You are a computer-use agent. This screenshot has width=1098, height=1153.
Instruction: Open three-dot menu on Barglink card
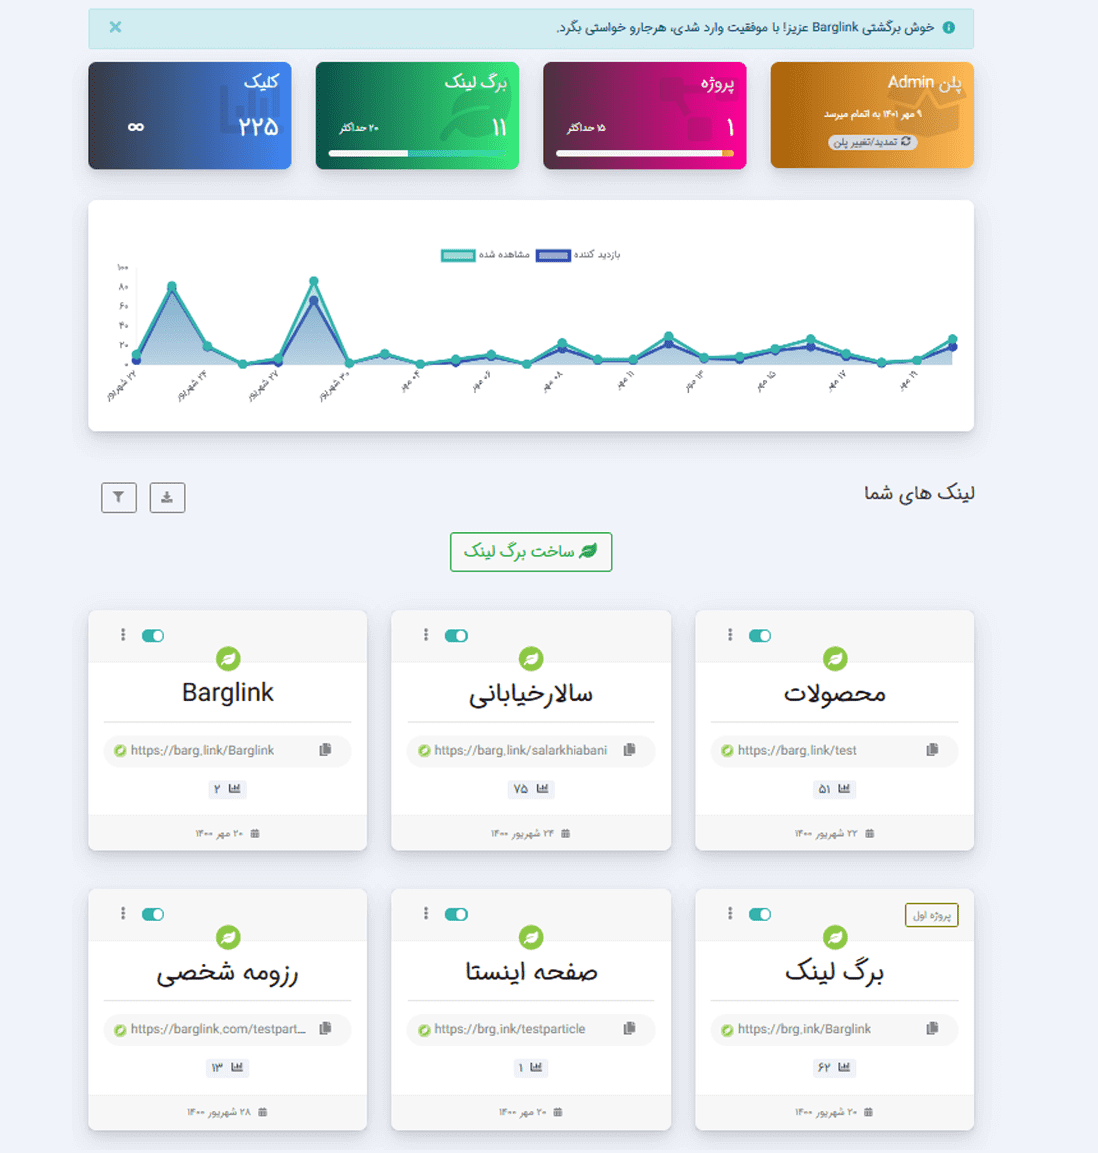[x=123, y=636]
